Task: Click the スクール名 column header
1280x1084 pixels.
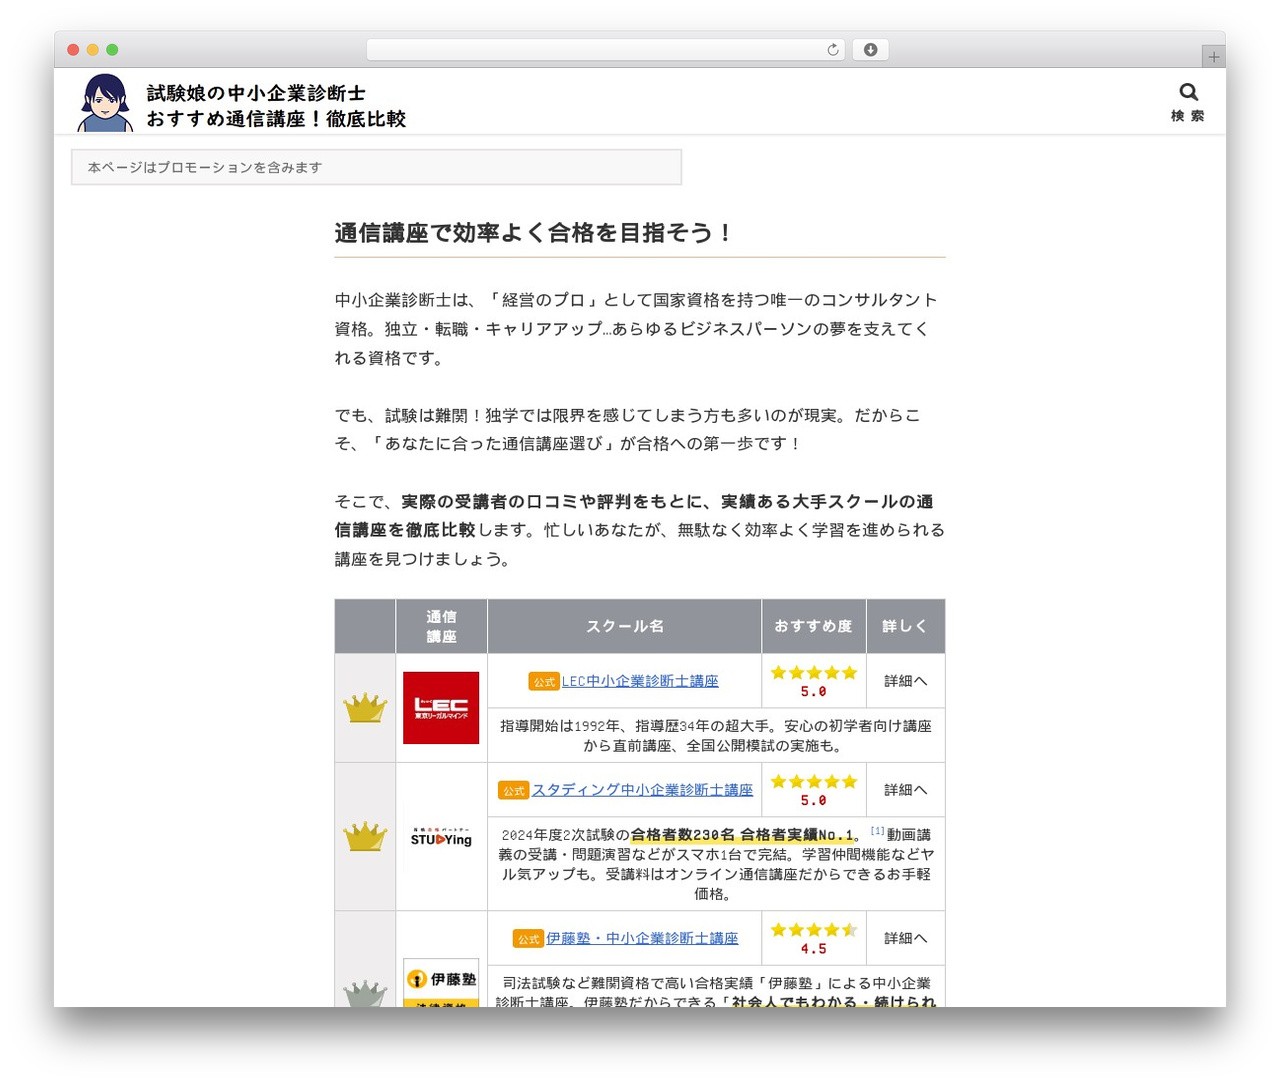Action: click(624, 626)
